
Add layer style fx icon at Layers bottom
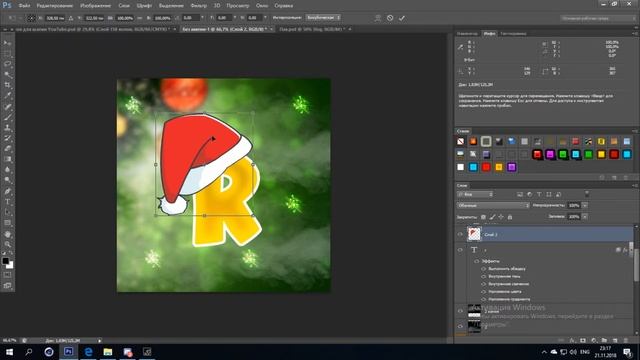(x=572, y=340)
